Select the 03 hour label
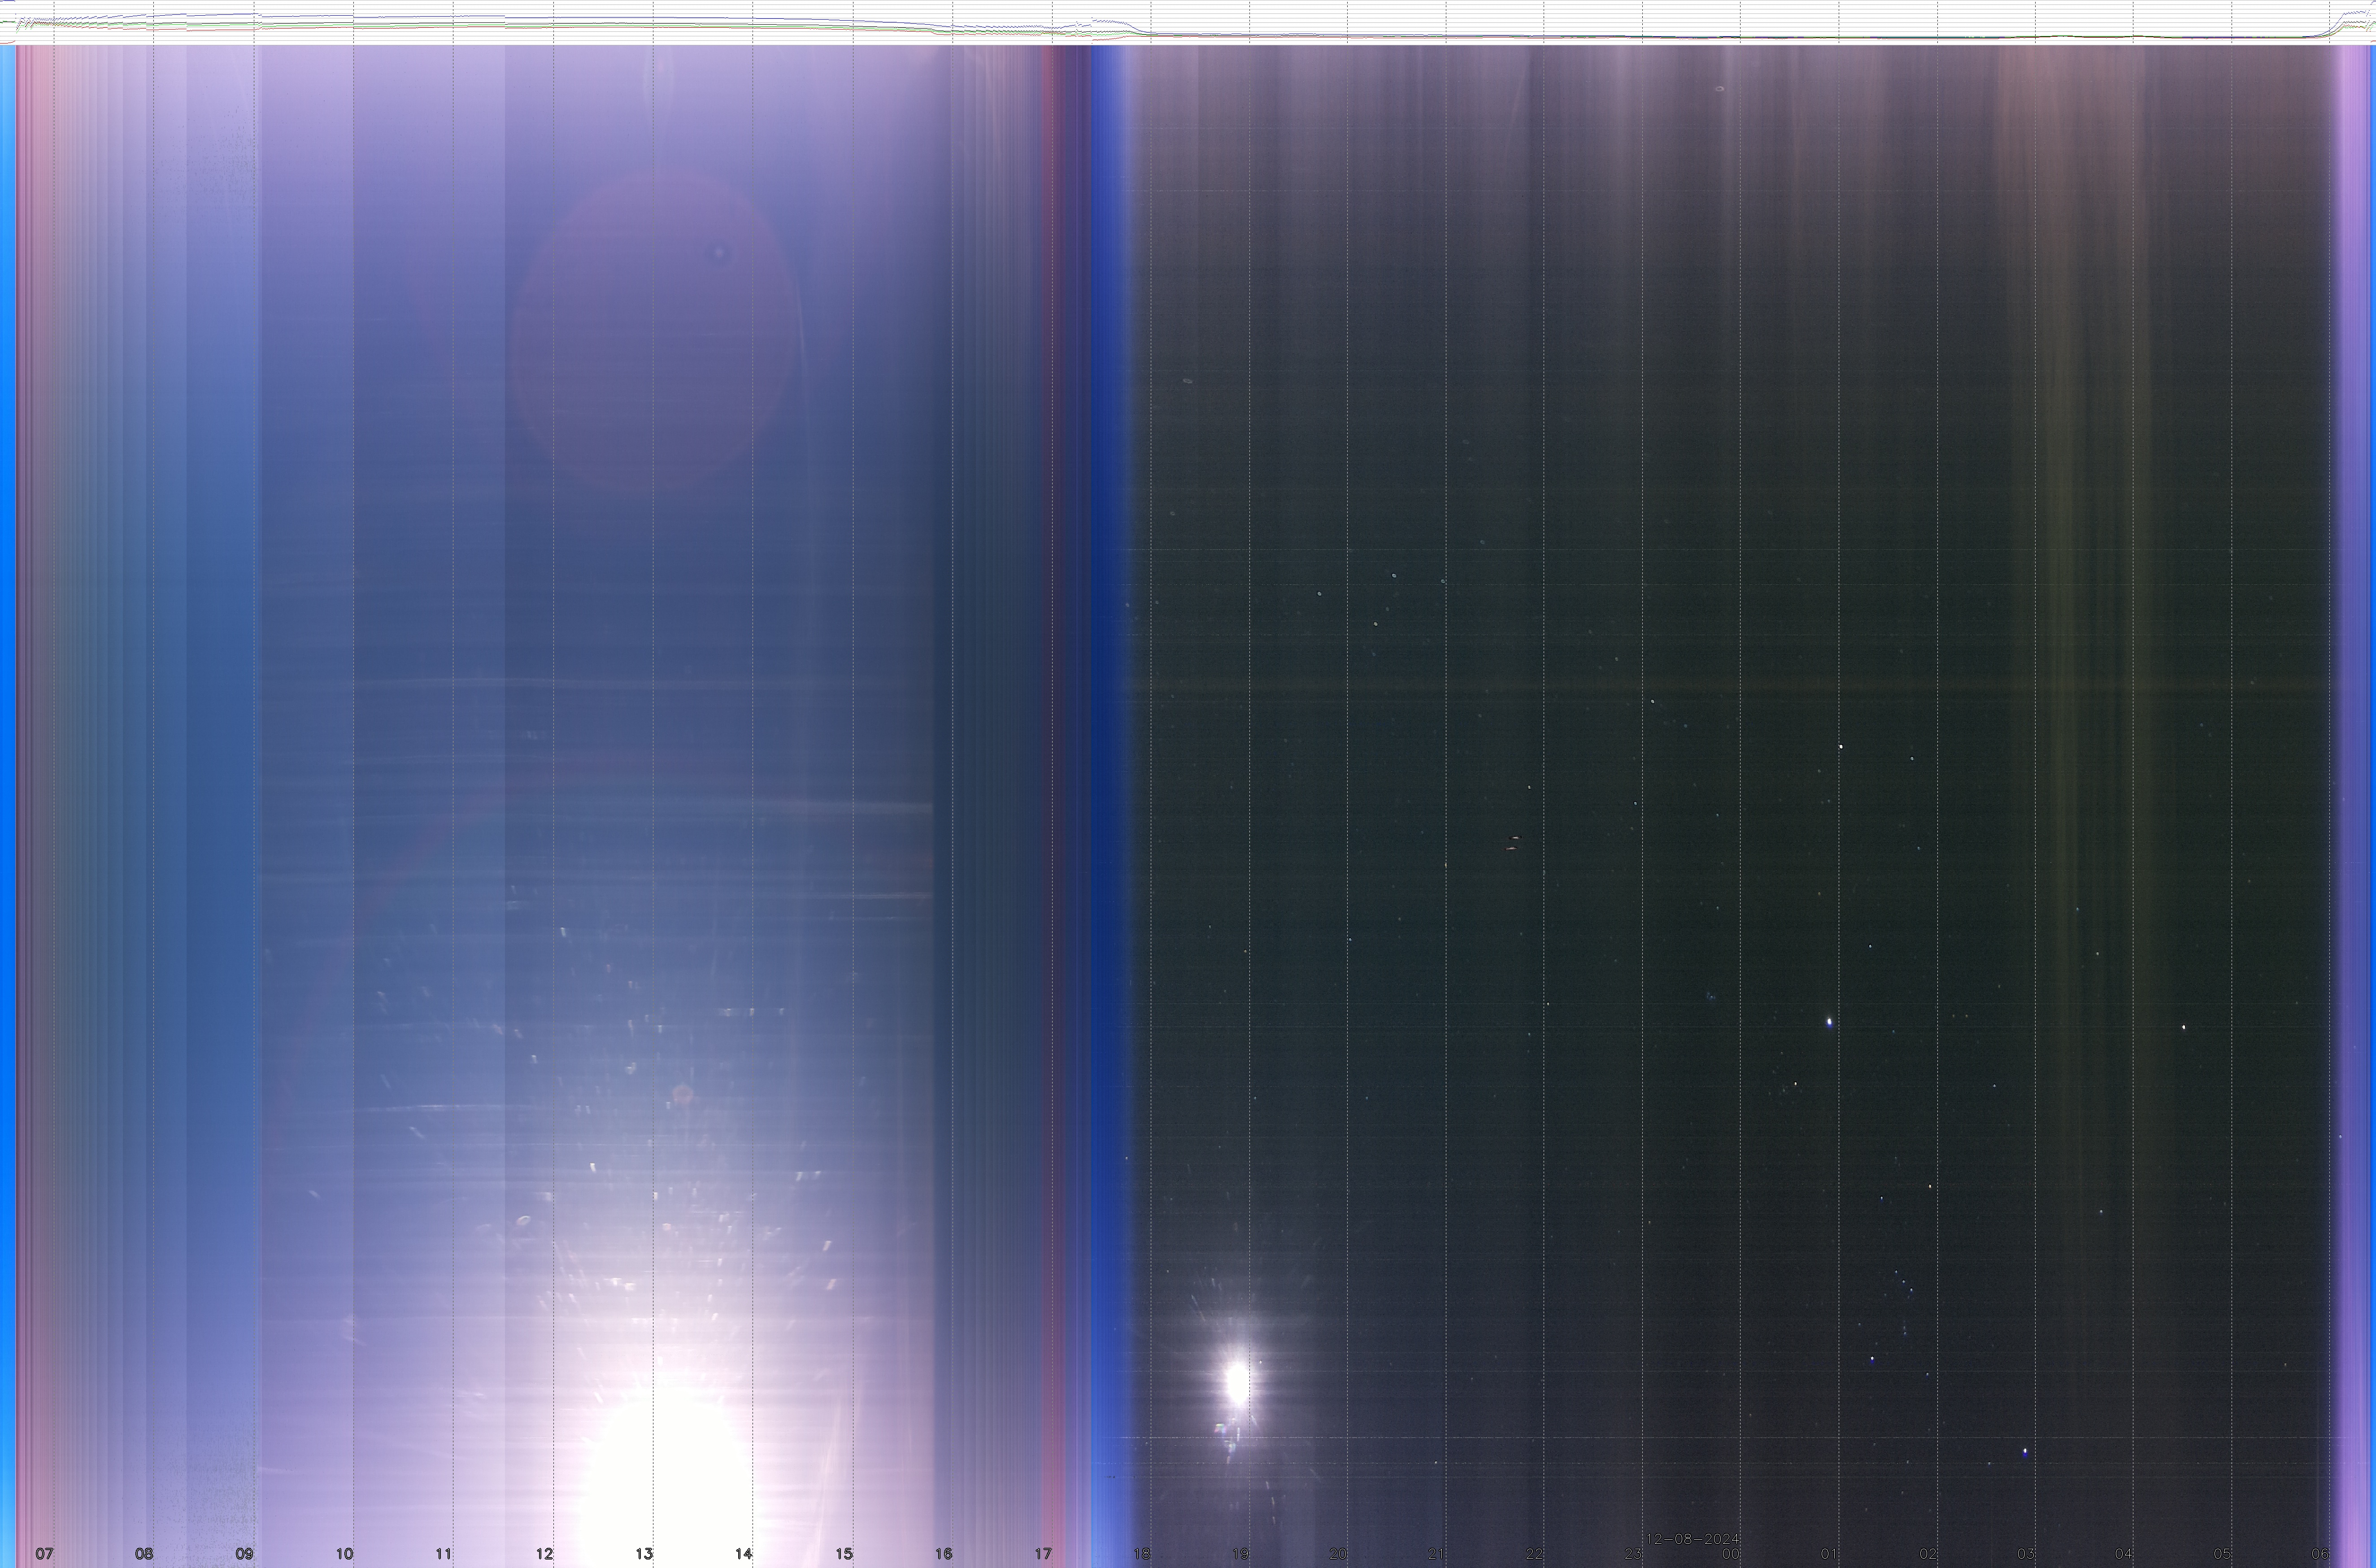 2026,1554
